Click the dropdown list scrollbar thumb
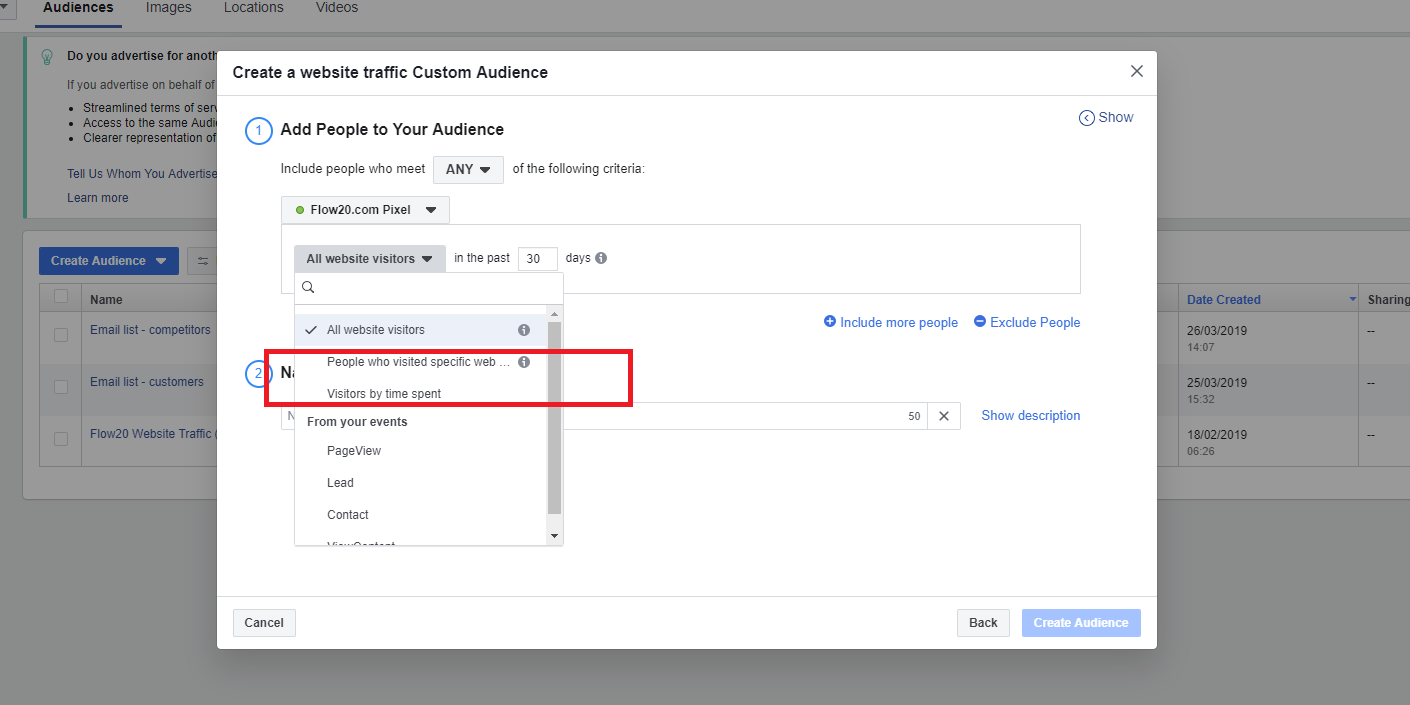Screen dimensions: 1410x705 tap(555, 418)
